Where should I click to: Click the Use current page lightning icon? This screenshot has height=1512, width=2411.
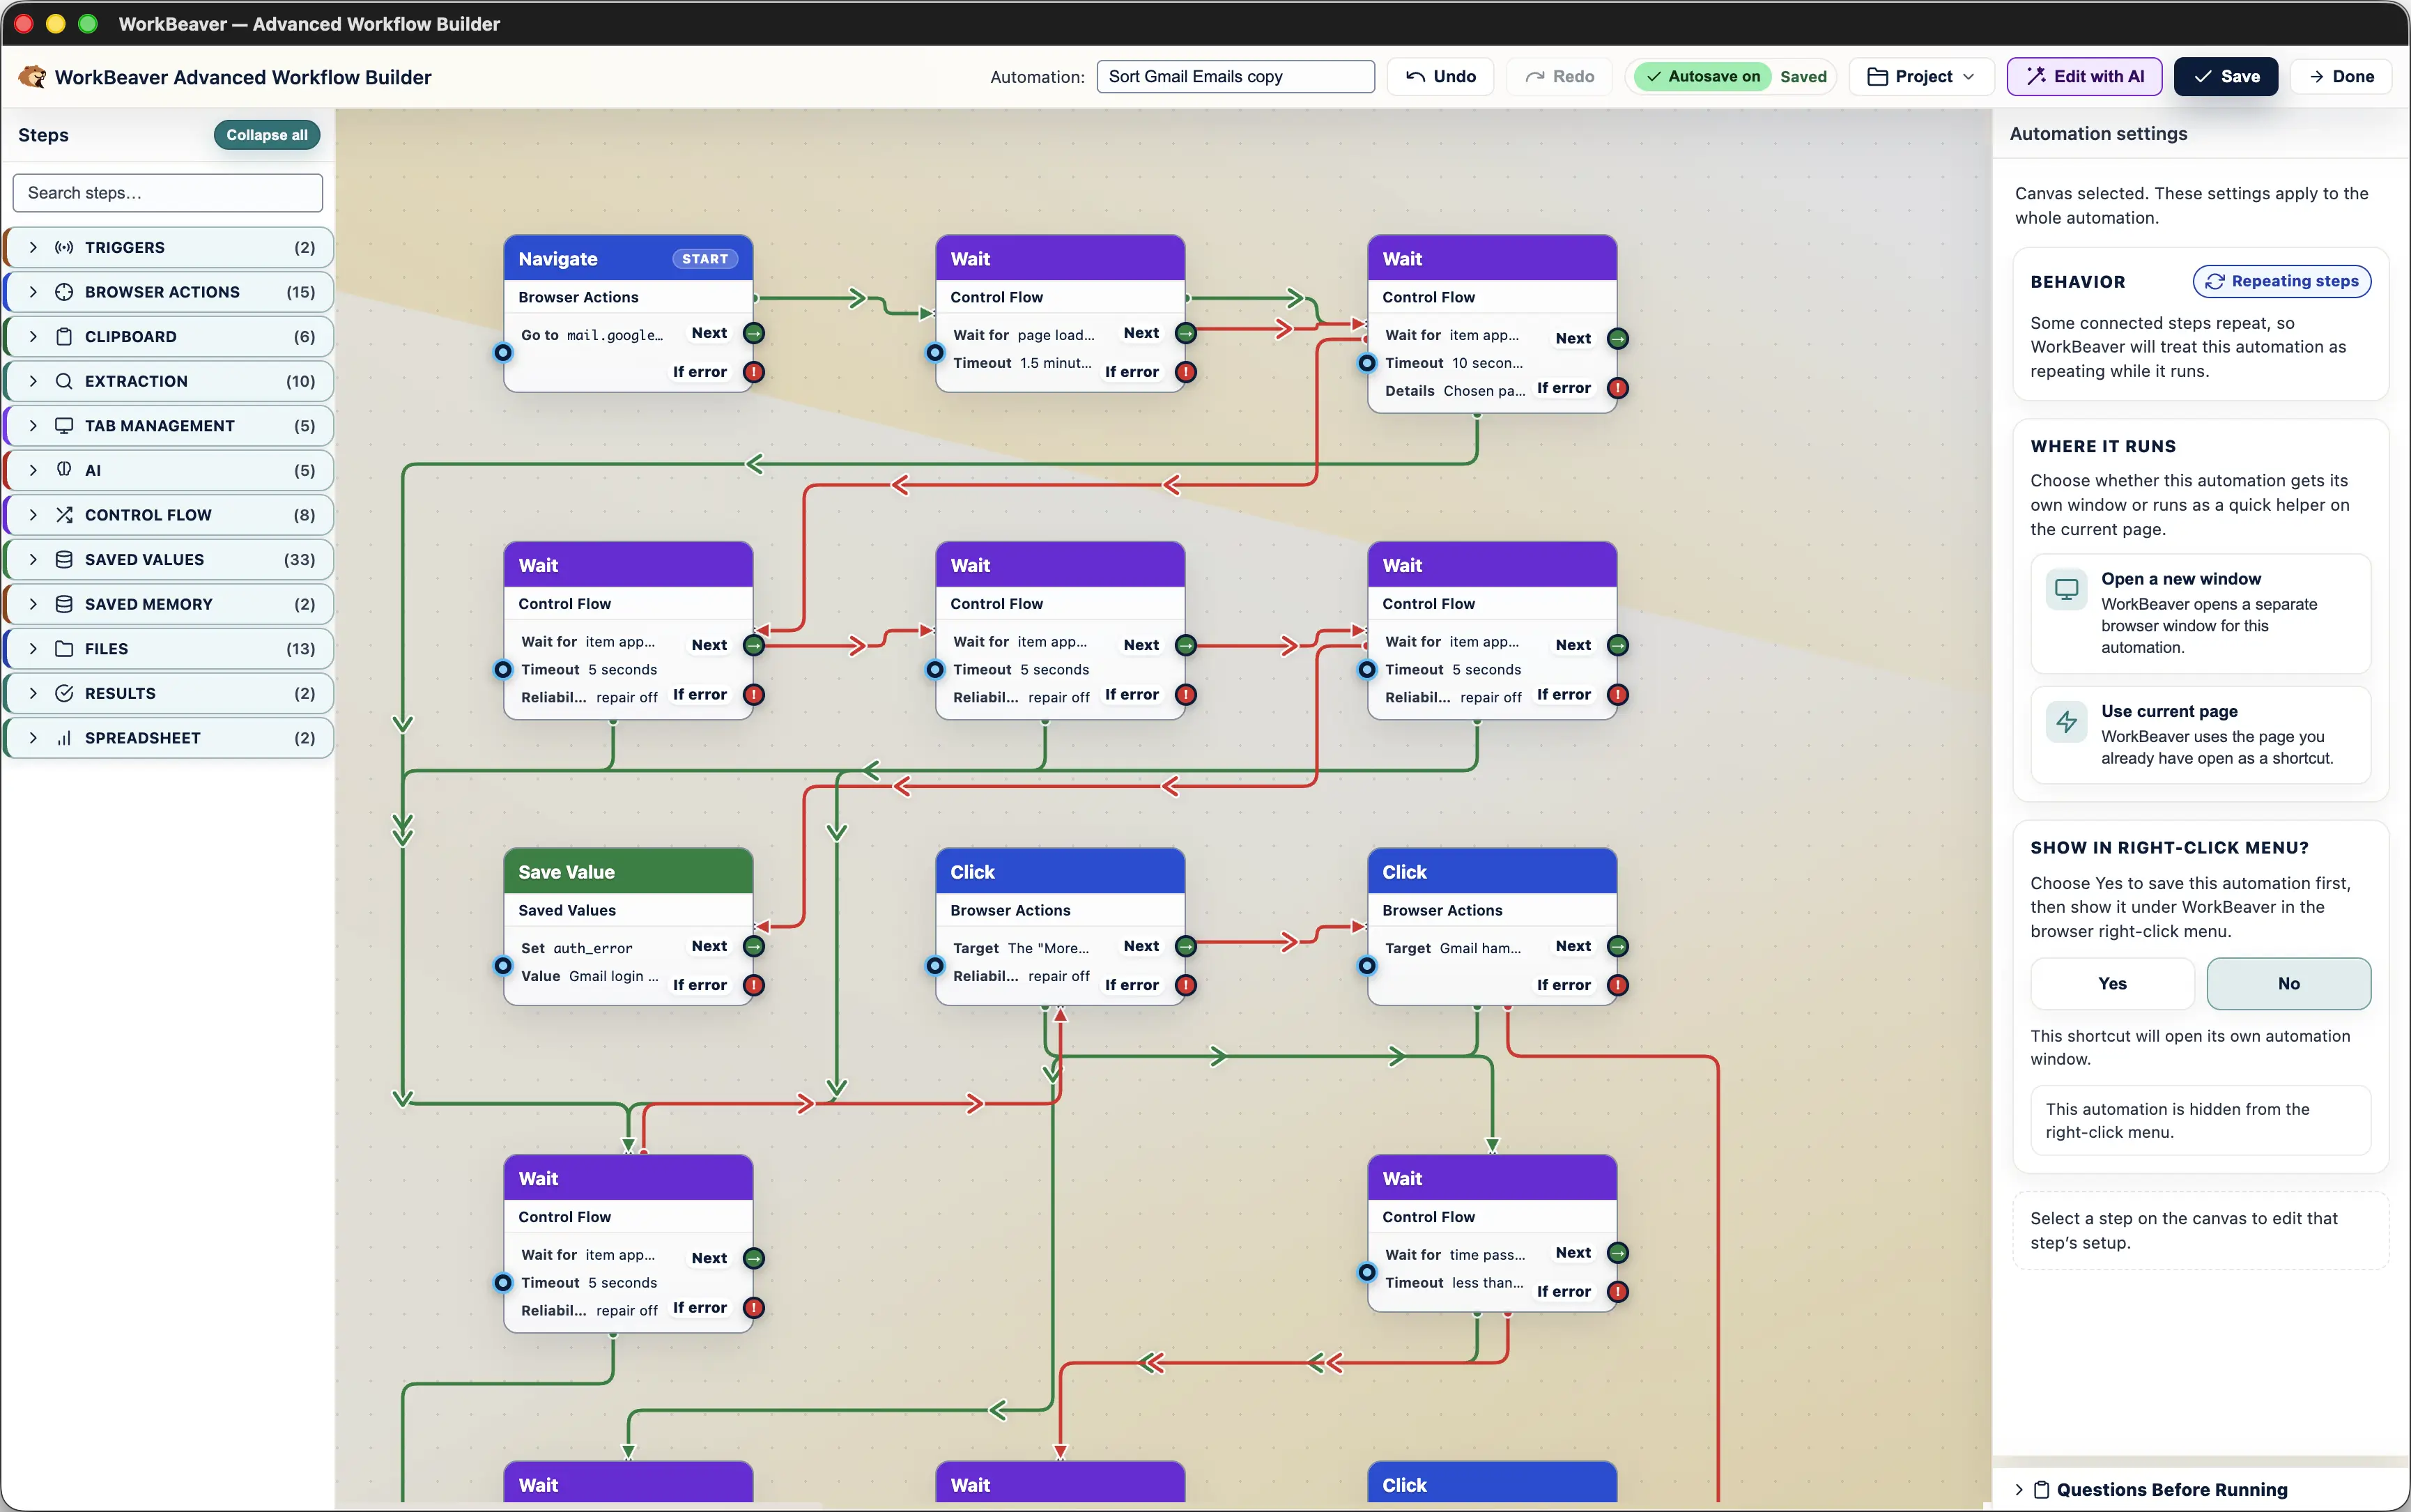pyautogui.click(x=2066, y=722)
